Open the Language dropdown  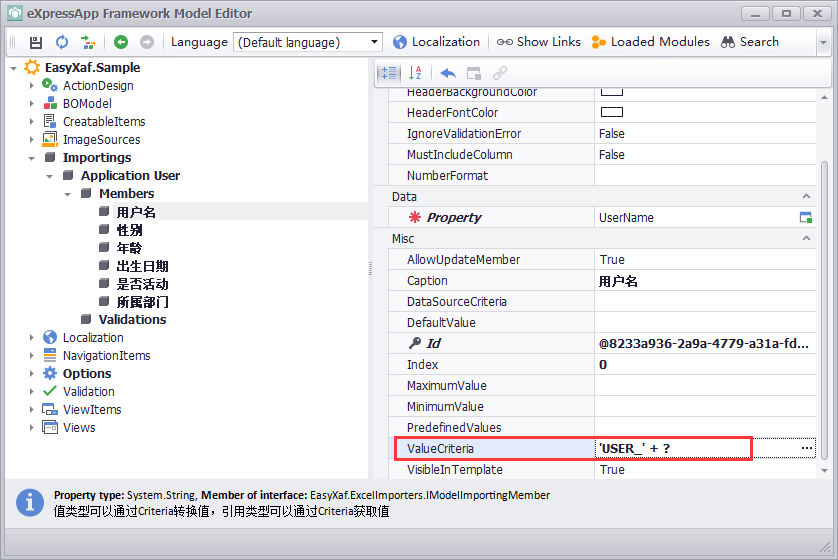(375, 42)
